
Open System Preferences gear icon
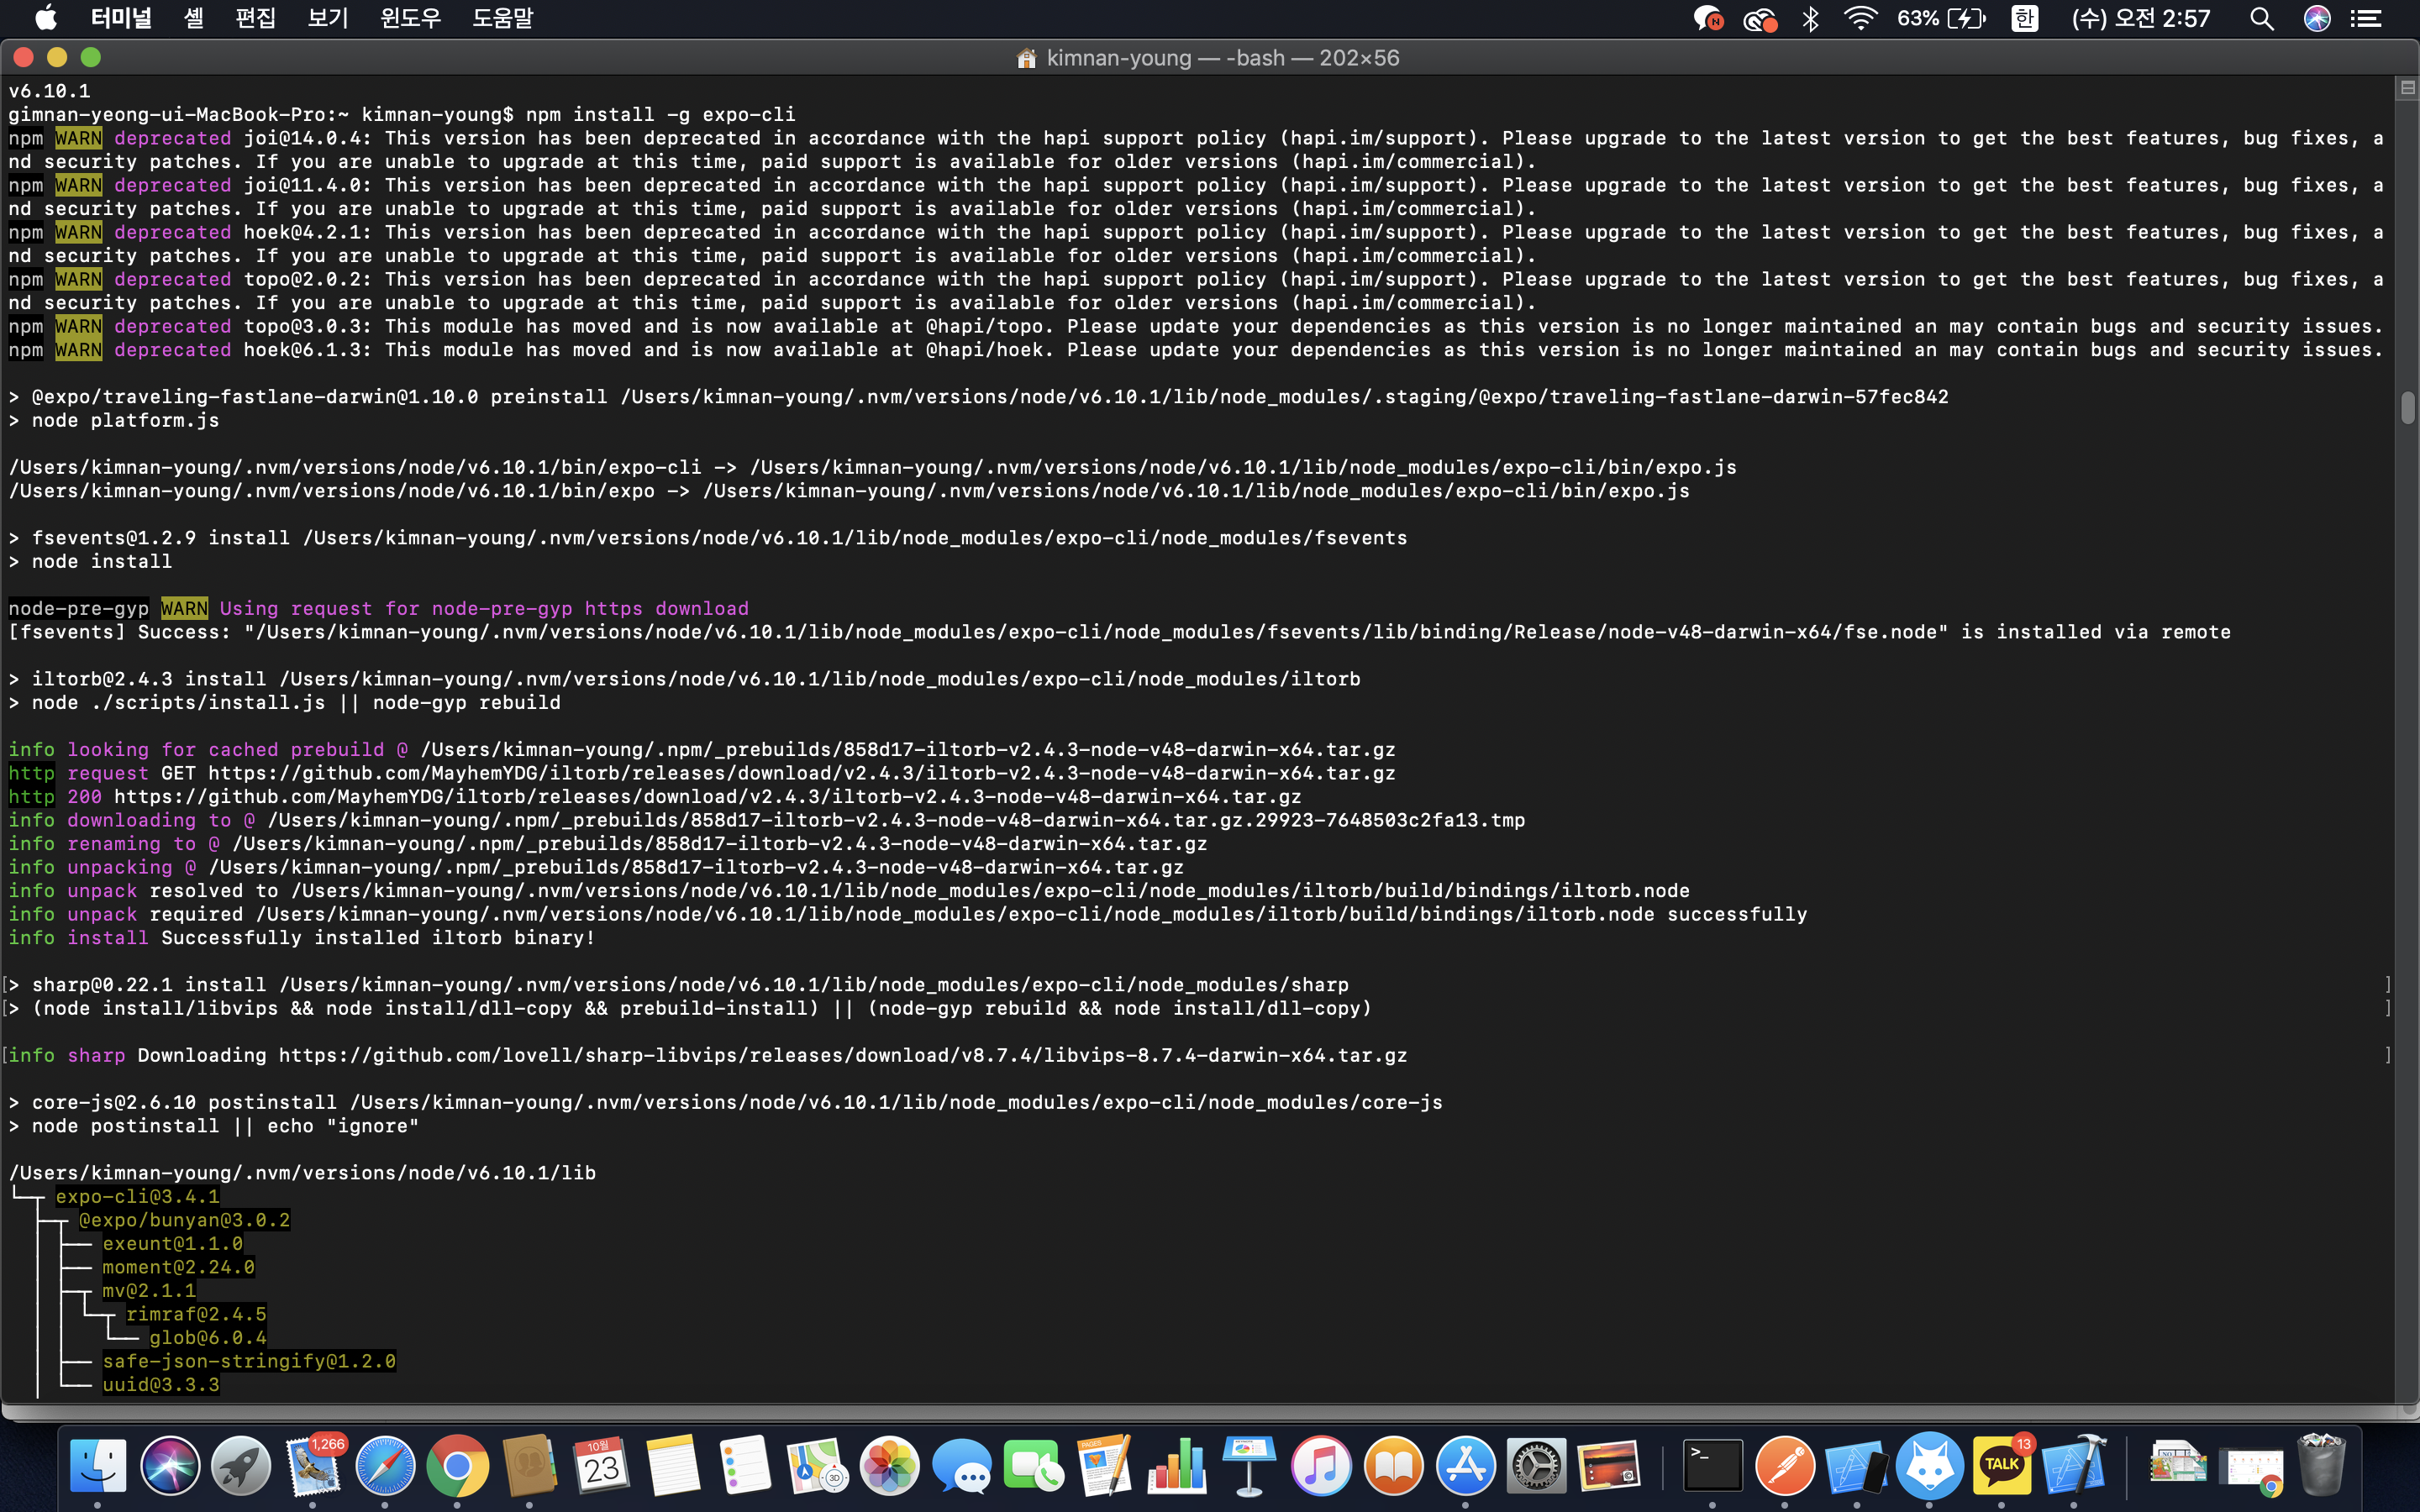pyautogui.click(x=1536, y=1466)
